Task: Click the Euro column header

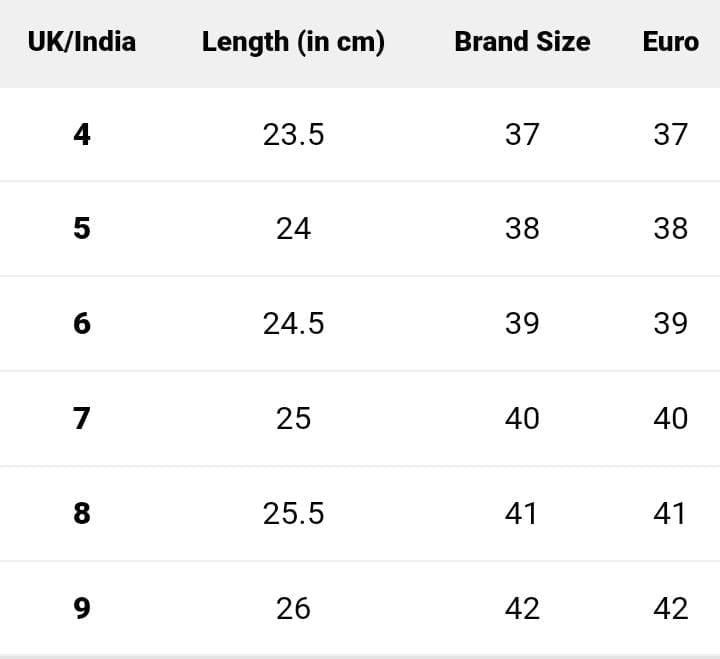Action: [670, 42]
